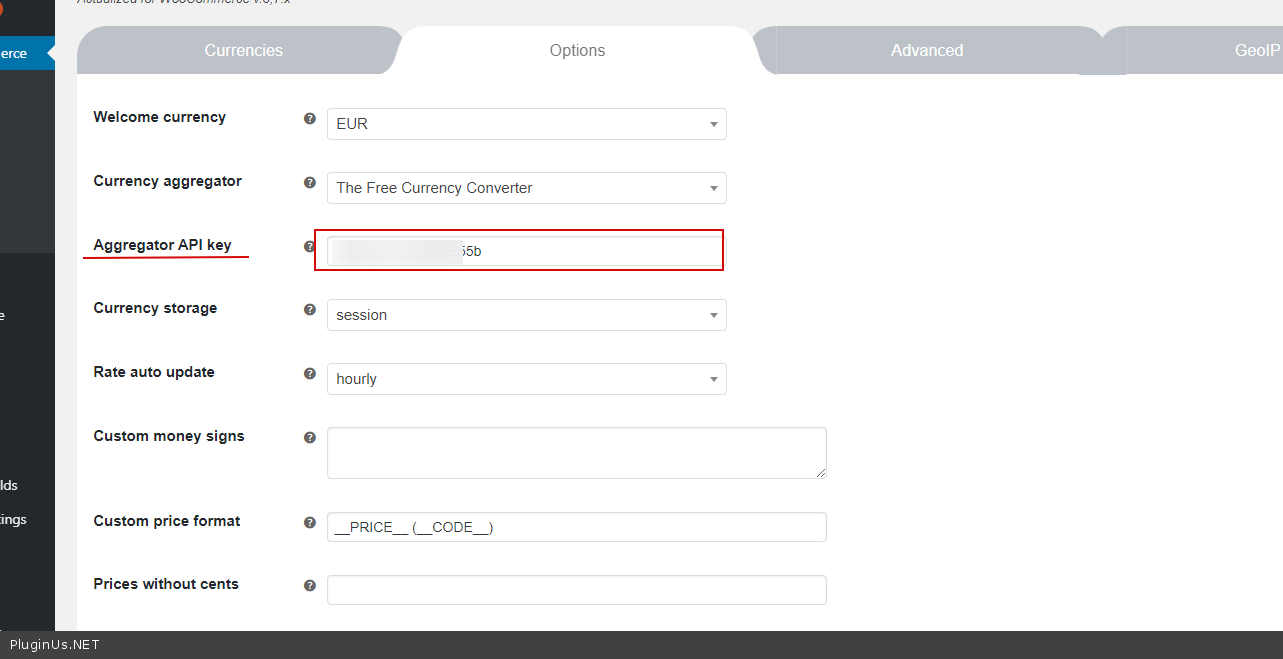This screenshot has width=1283, height=659.
Task: Click the Custom price format input
Action: (x=576, y=527)
